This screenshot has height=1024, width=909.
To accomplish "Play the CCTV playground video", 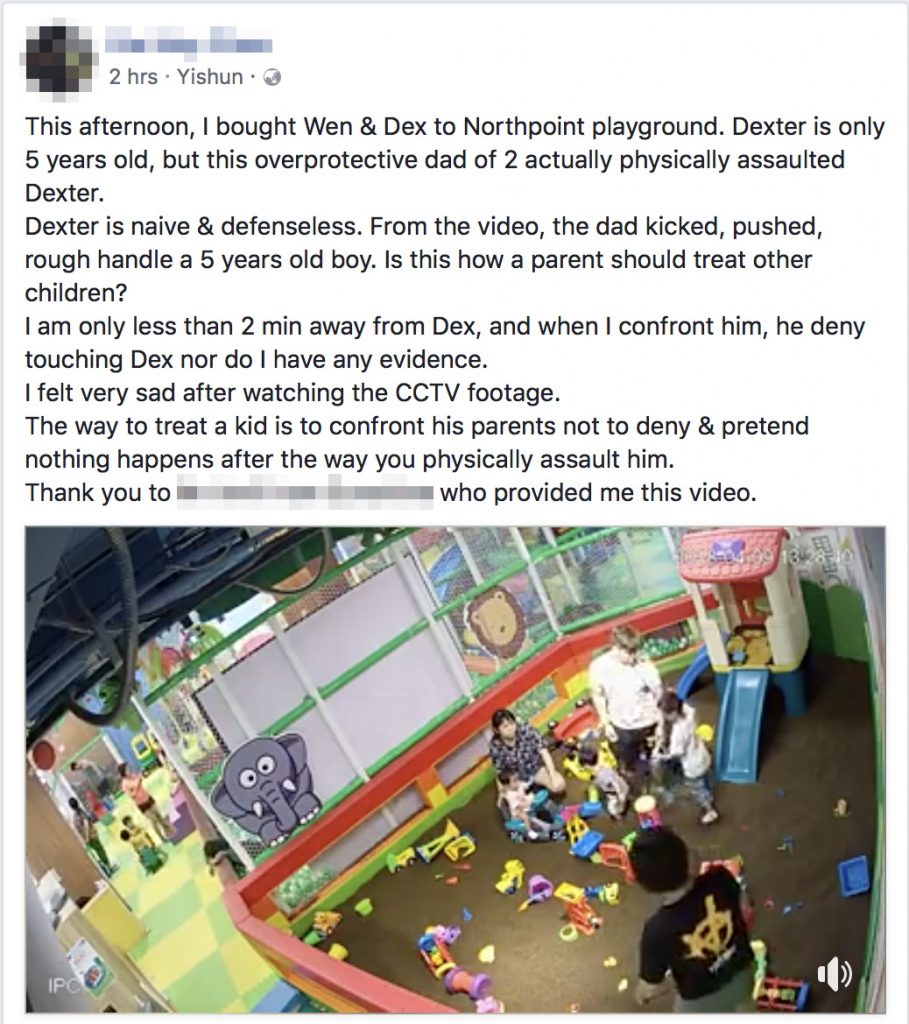I will [455, 769].
